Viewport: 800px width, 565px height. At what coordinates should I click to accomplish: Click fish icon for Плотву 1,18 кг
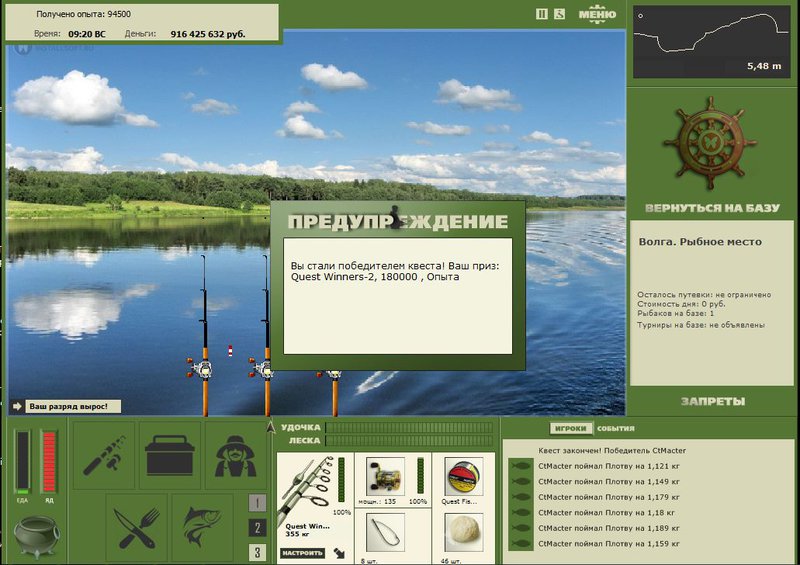tap(520, 512)
